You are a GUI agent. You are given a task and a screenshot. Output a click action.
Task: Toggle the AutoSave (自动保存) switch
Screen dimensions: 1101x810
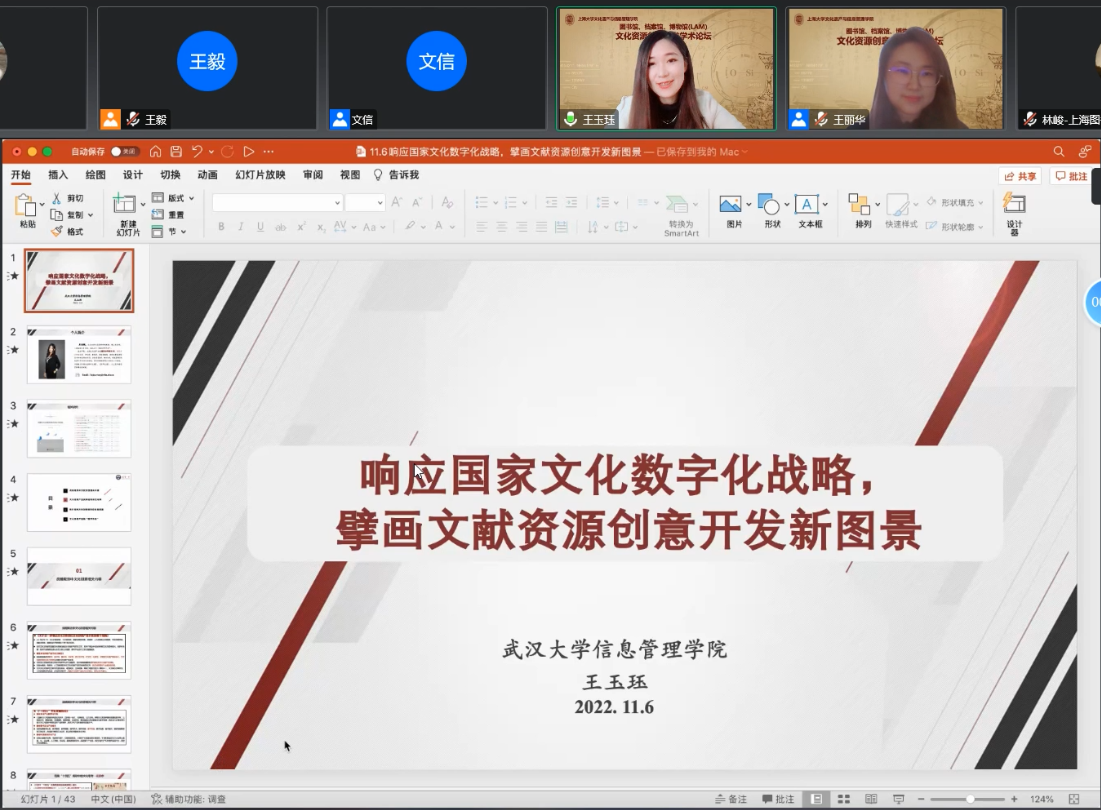coord(124,152)
